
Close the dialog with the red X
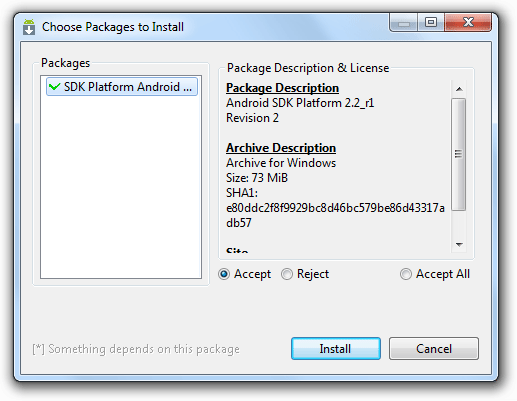468,23
